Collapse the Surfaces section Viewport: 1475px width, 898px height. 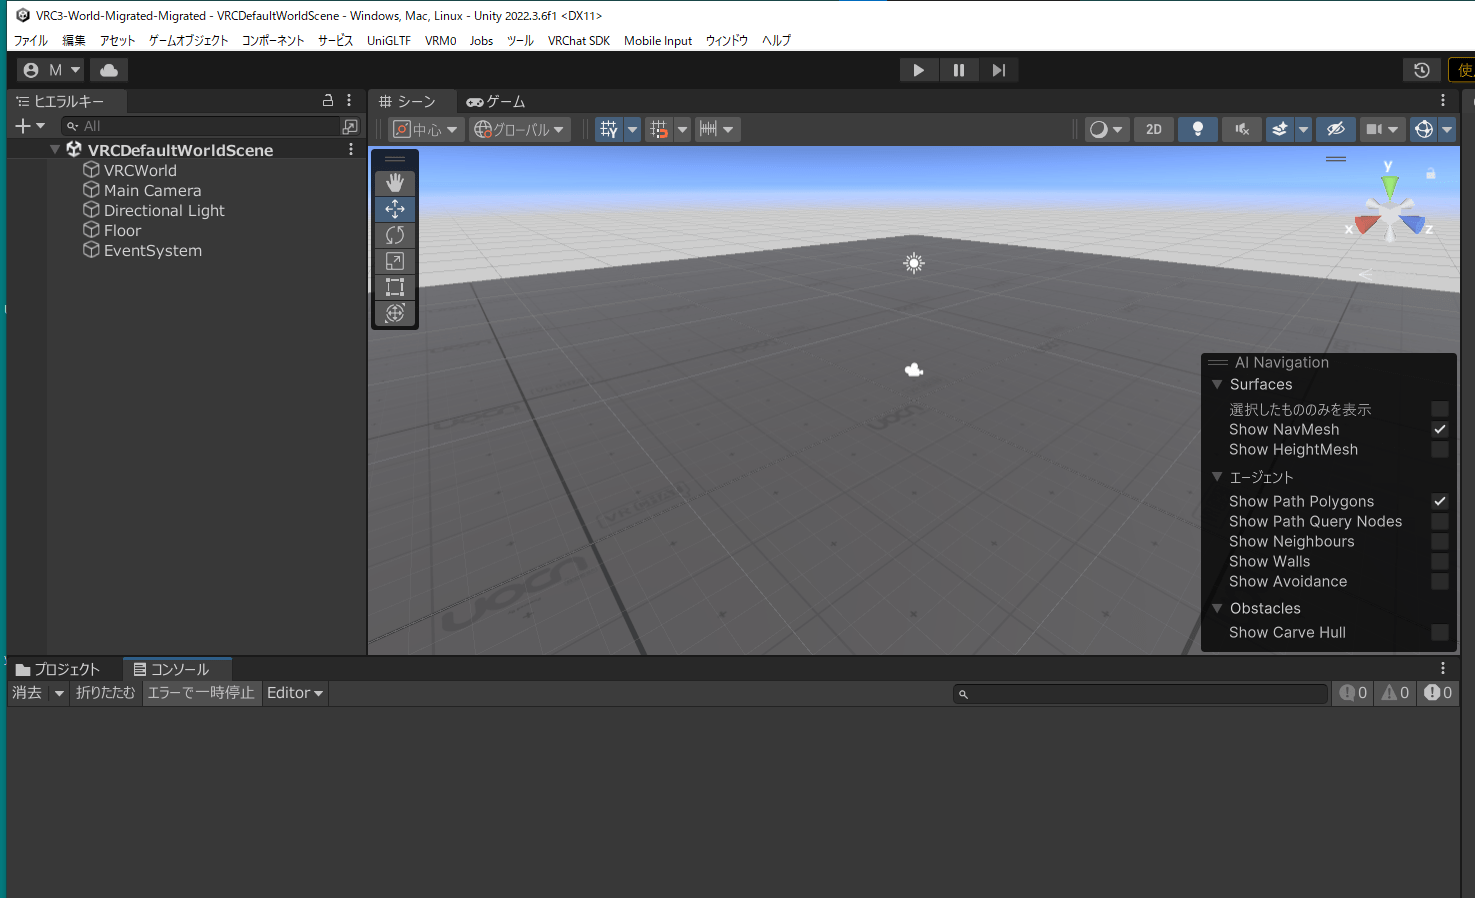coord(1217,384)
